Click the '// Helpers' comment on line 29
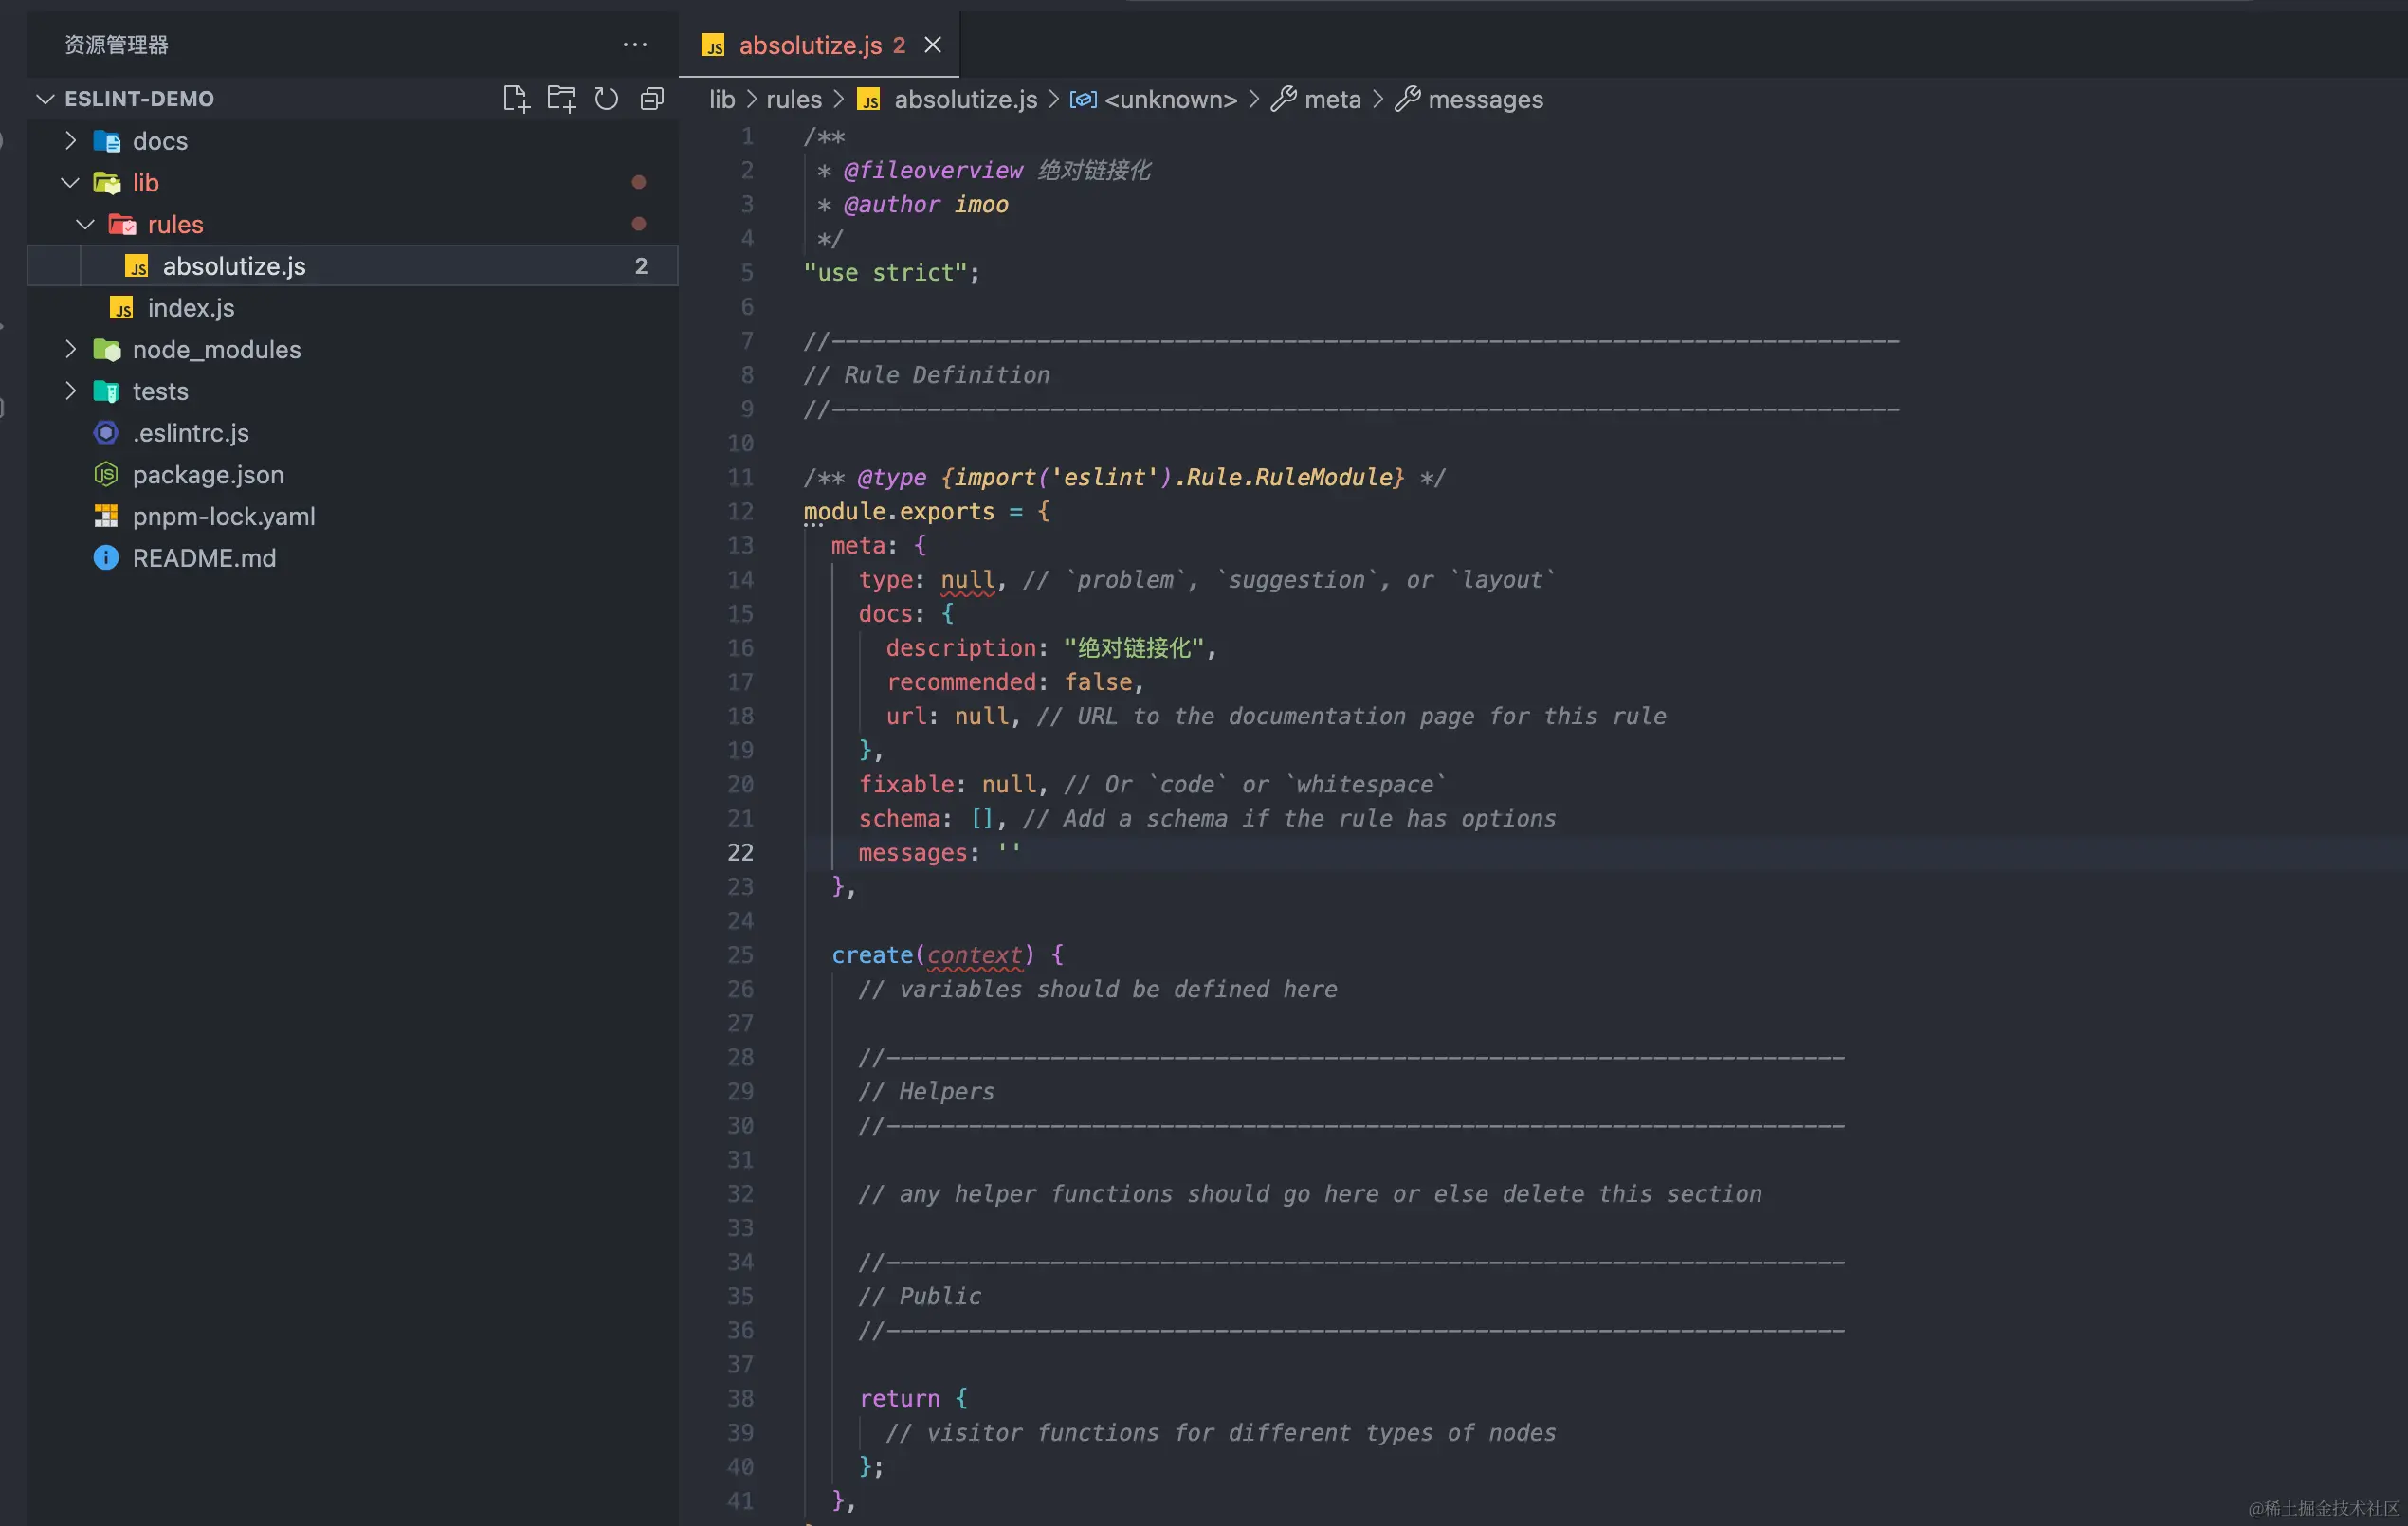Screen dimensions: 2408x1526 coord(926,1092)
